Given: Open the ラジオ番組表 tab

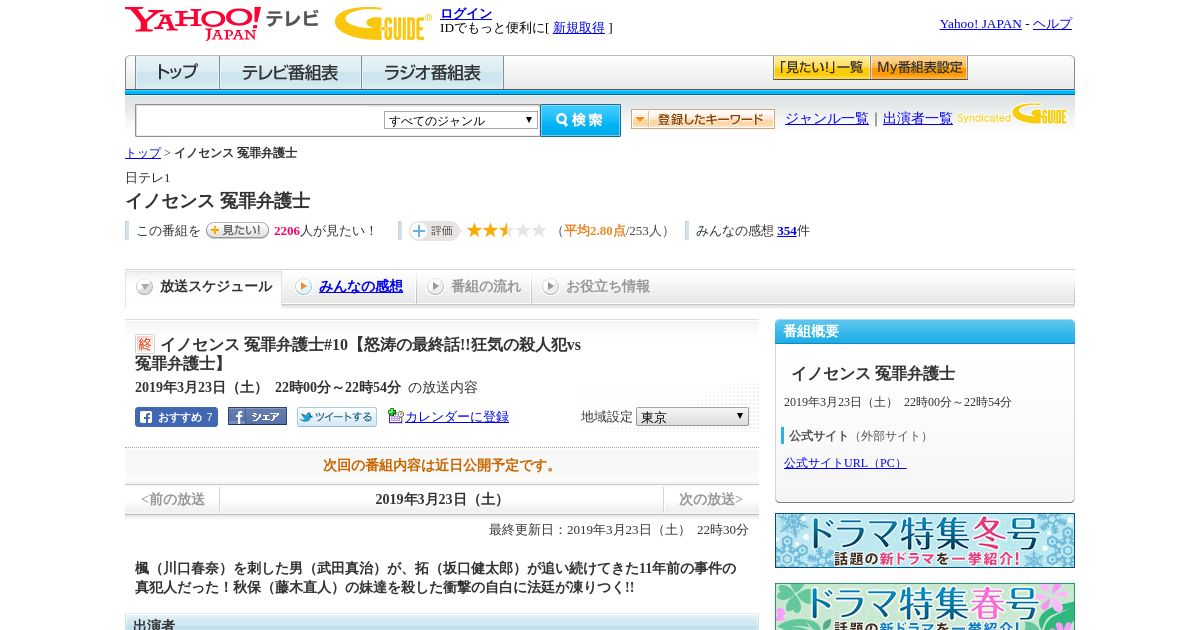Looking at the screenshot, I should point(432,73).
